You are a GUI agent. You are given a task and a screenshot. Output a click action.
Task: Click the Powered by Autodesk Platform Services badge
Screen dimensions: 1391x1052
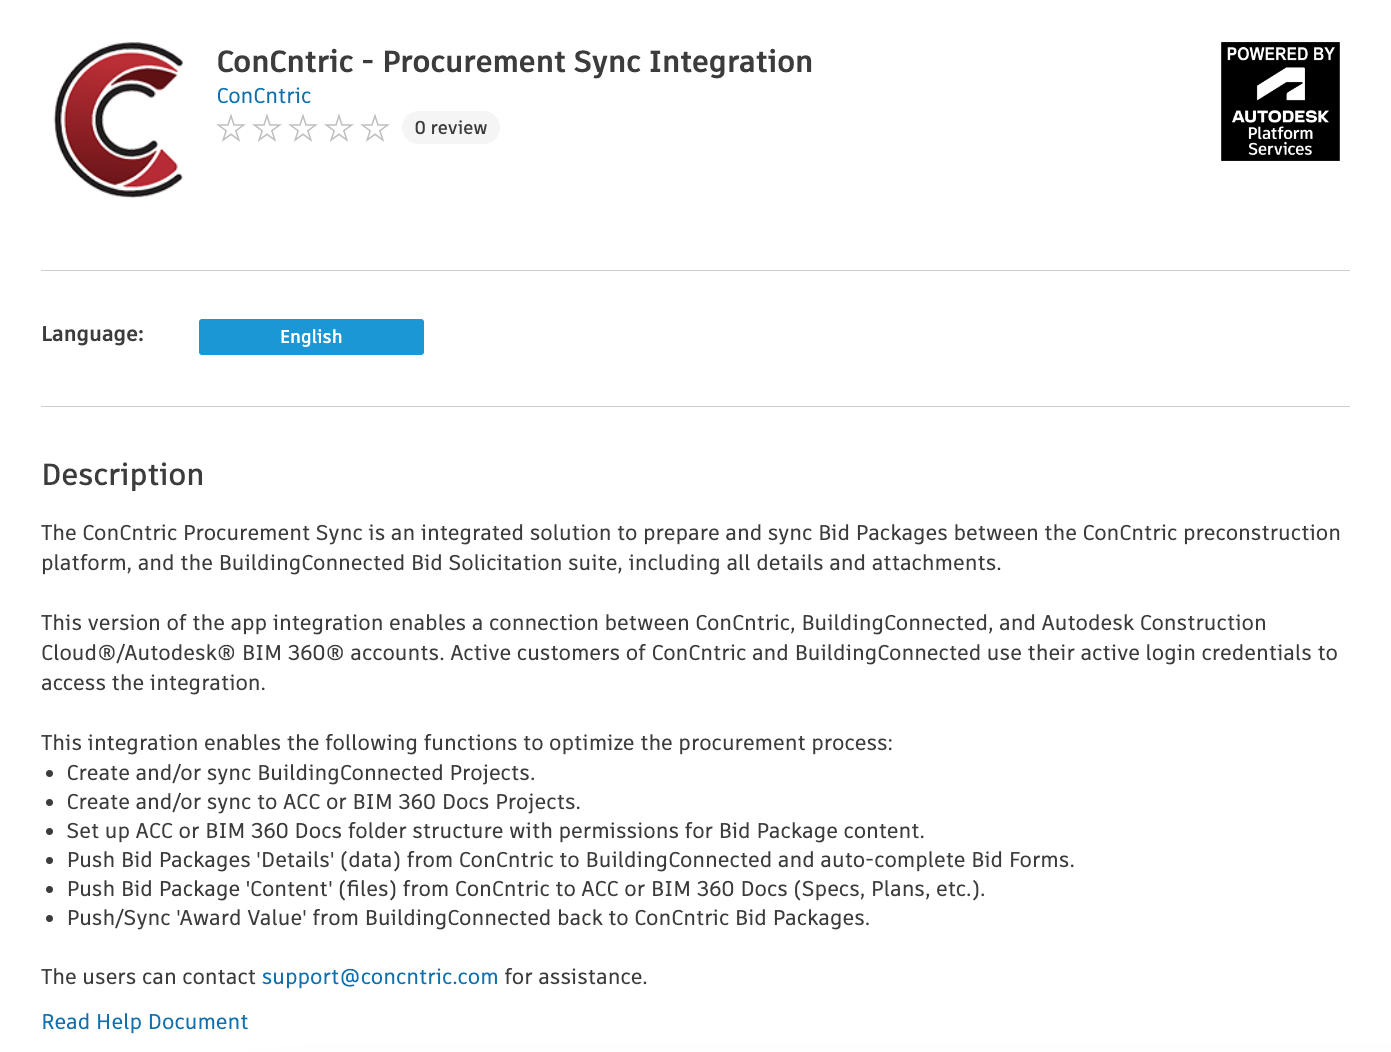coord(1279,101)
